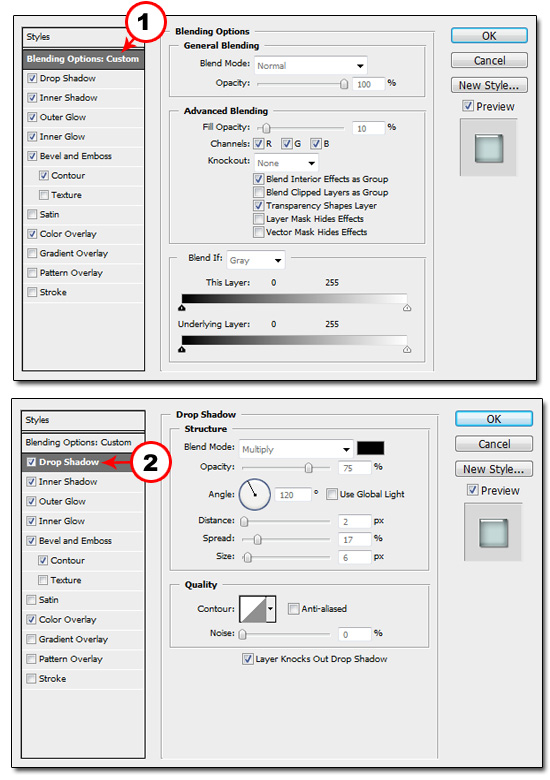The image size is (550, 780).
Task: Uncheck Contour checkbox in top dialog
Action: coord(44,175)
